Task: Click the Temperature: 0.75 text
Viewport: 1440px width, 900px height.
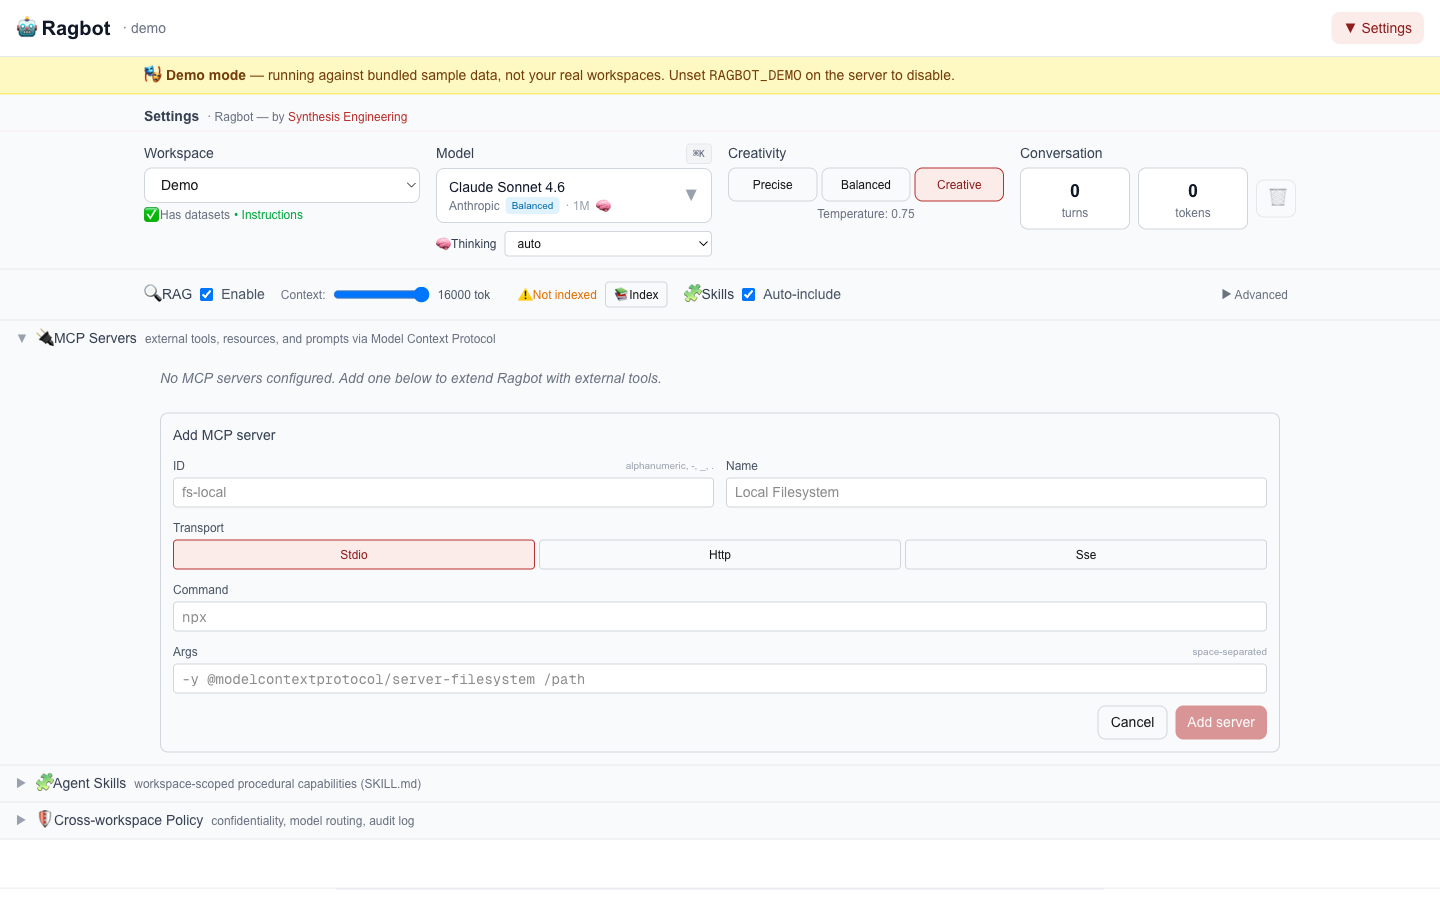Action: point(866,214)
